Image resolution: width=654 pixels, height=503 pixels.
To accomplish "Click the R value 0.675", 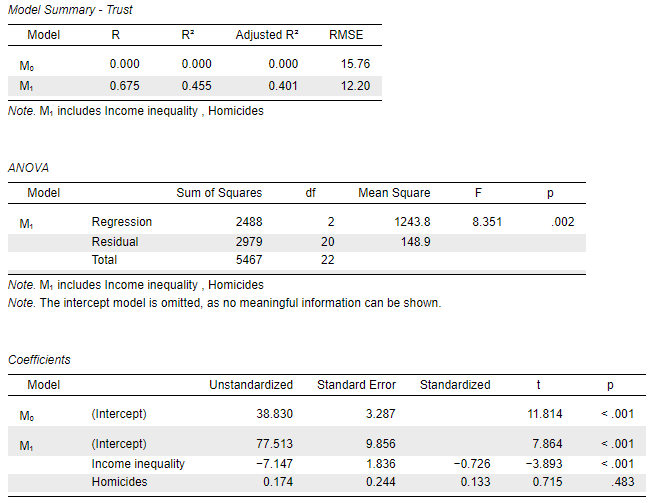I will point(124,86).
